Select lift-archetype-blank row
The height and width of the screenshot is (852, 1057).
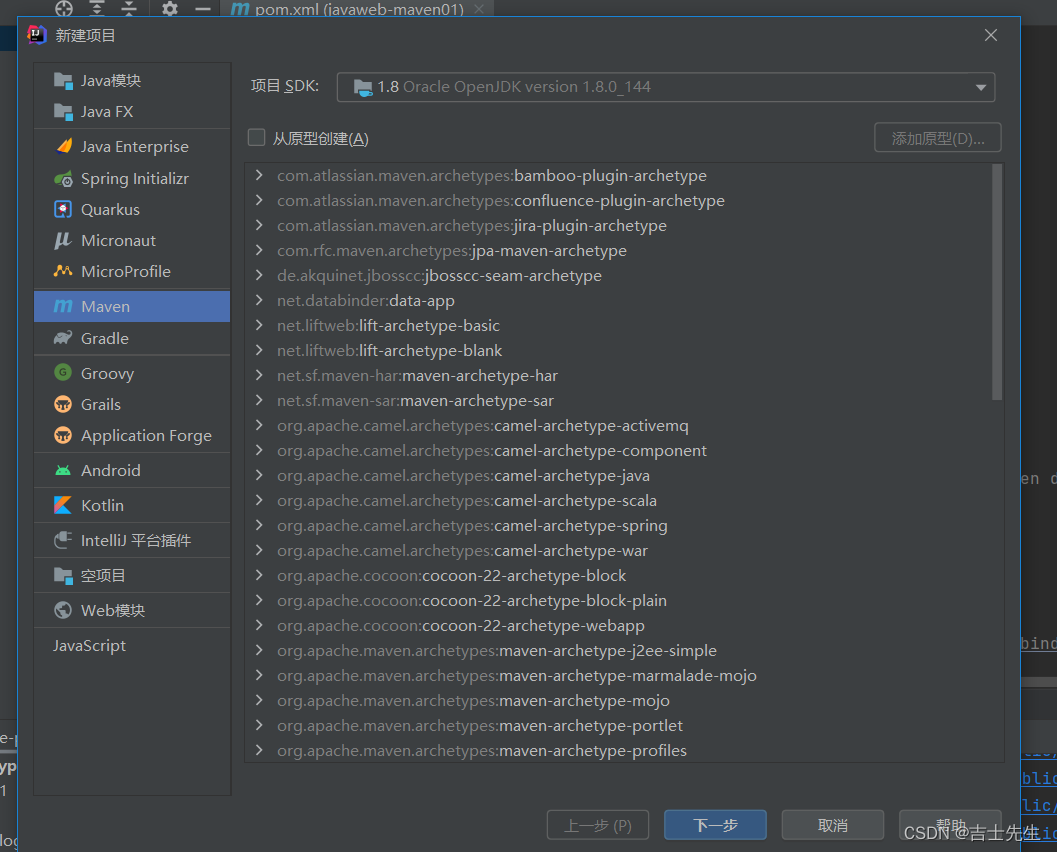click(620, 351)
